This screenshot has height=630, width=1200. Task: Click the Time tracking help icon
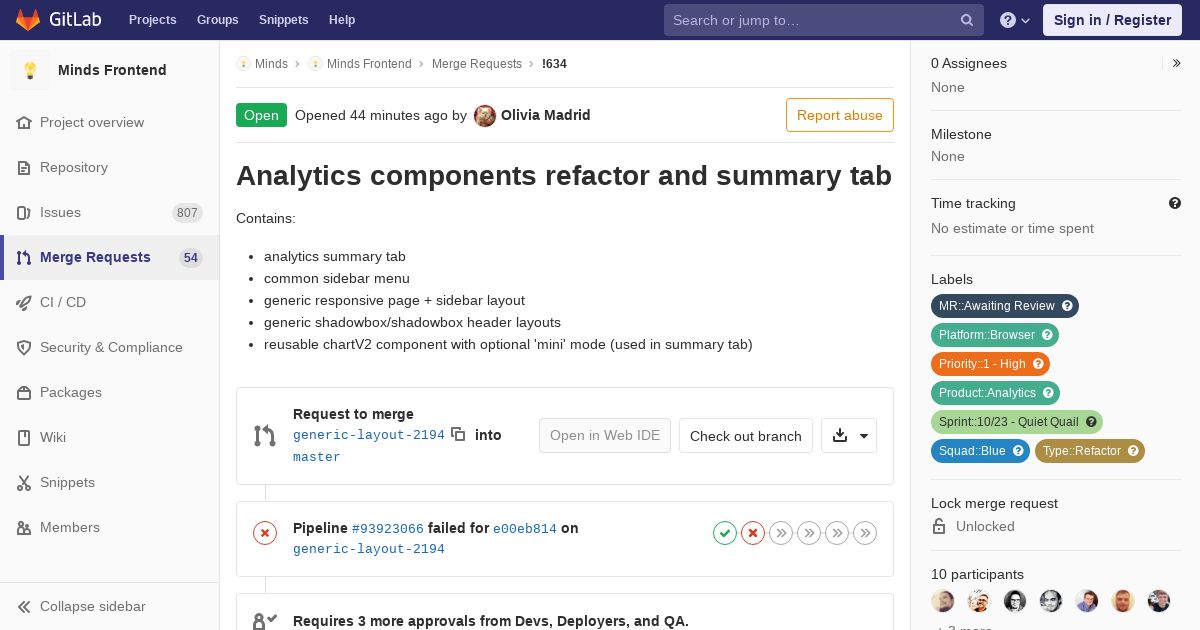coord(1175,203)
